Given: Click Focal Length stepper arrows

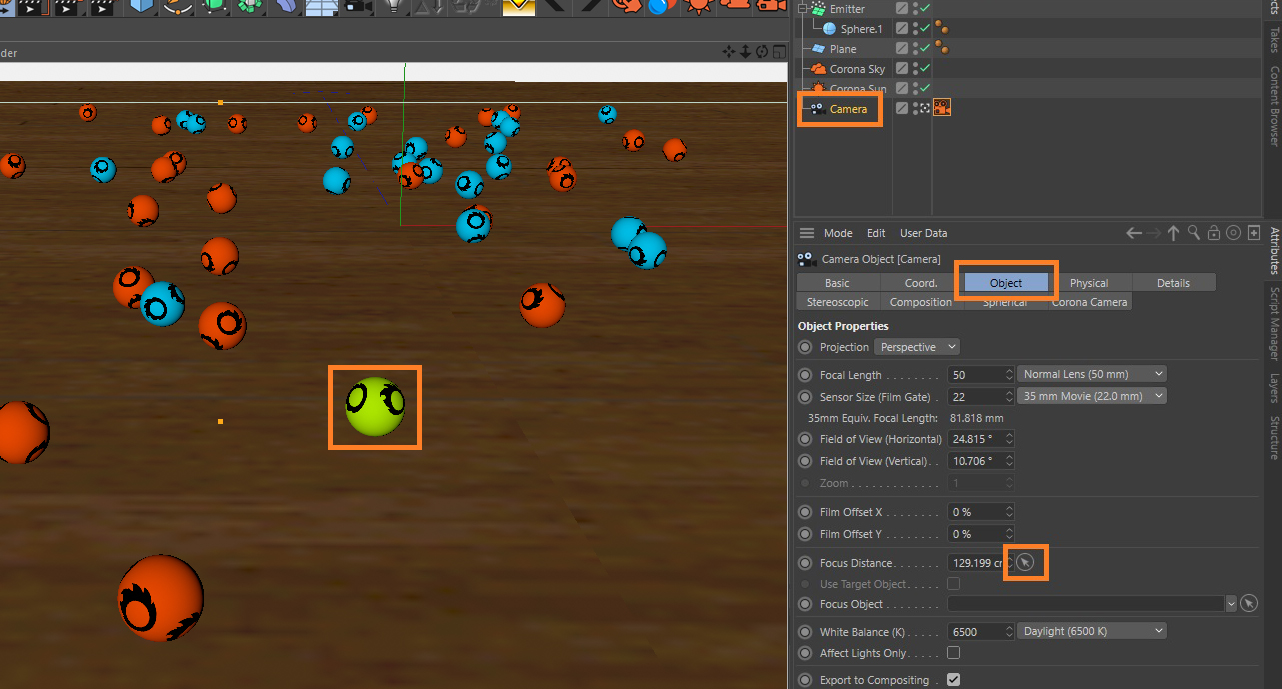Looking at the screenshot, I should pyautogui.click(x=1009, y=375).
